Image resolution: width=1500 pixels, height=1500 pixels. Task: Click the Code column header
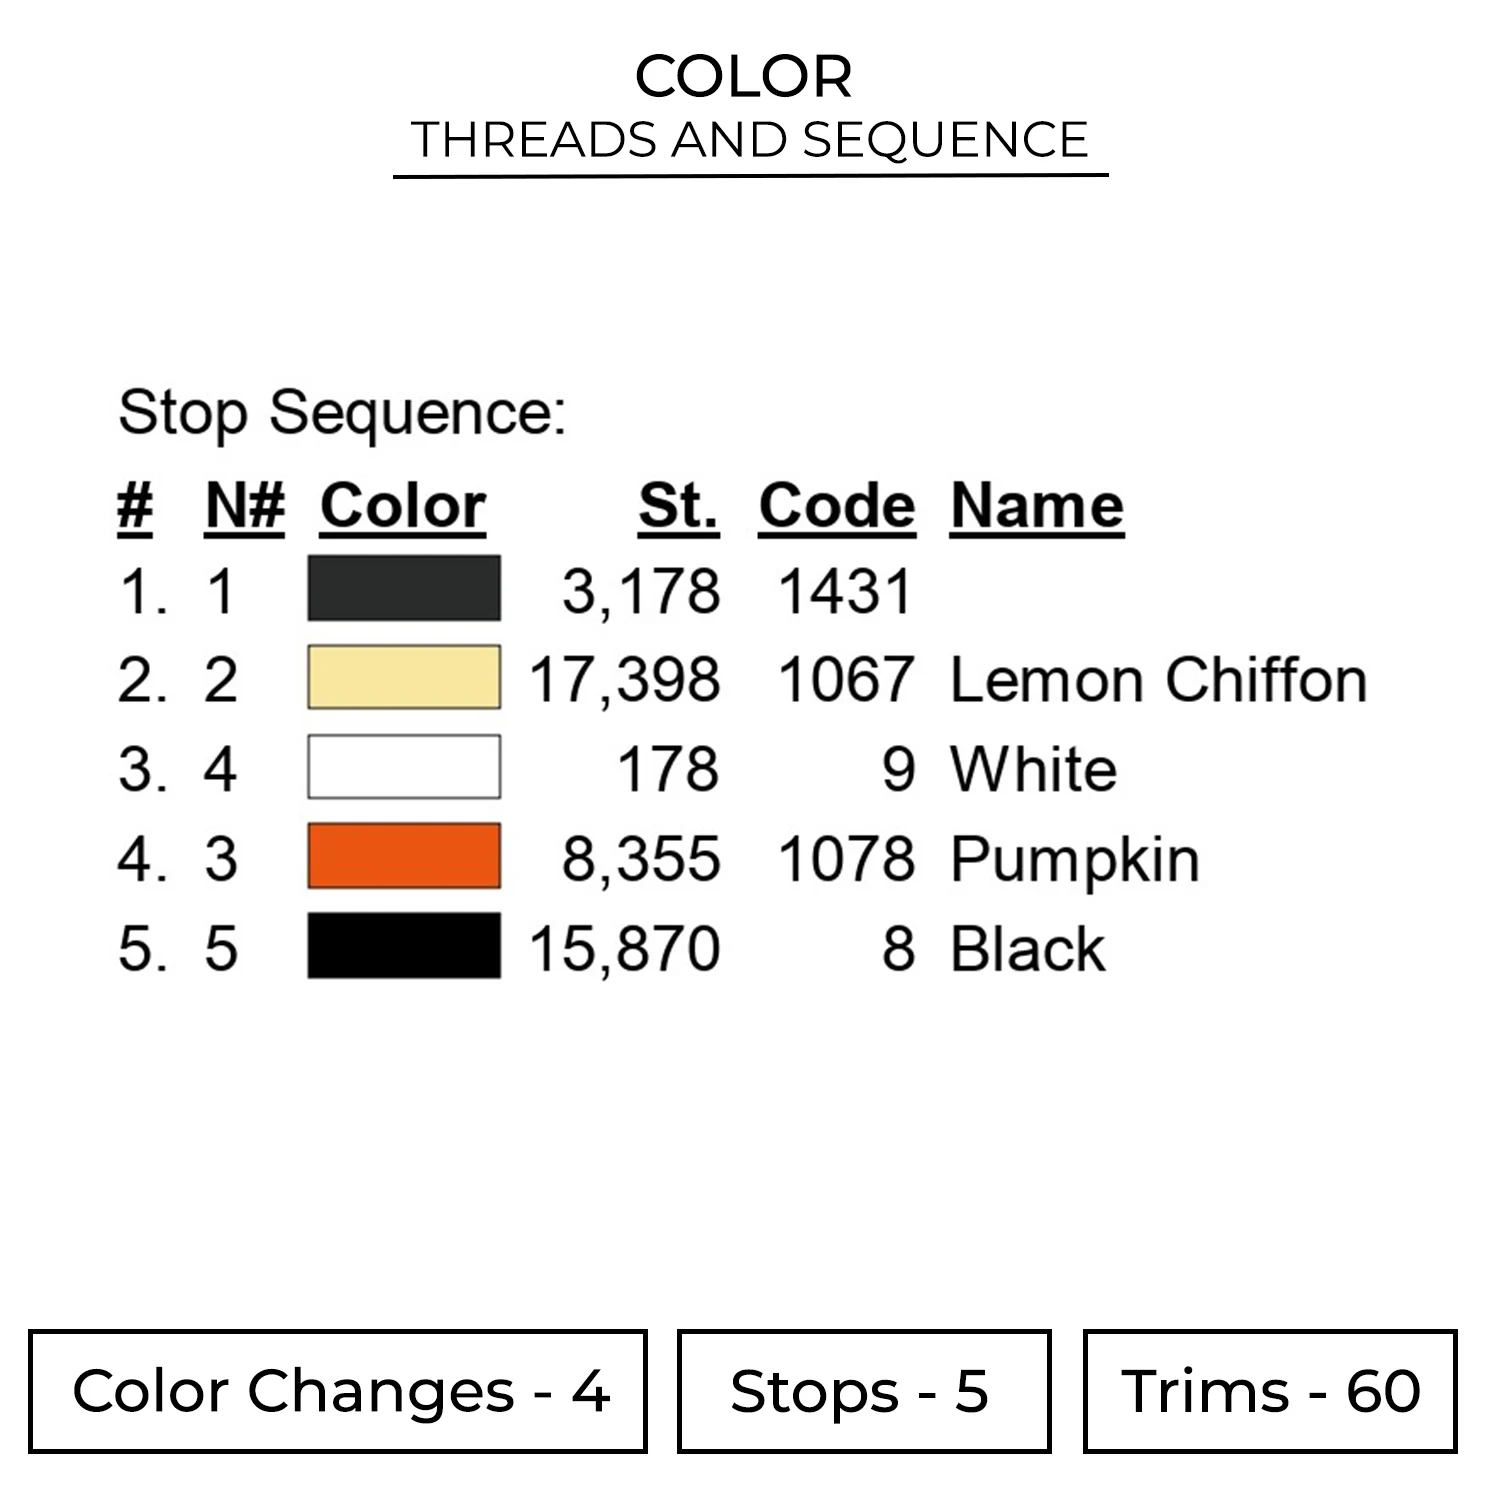pos(837,506)
